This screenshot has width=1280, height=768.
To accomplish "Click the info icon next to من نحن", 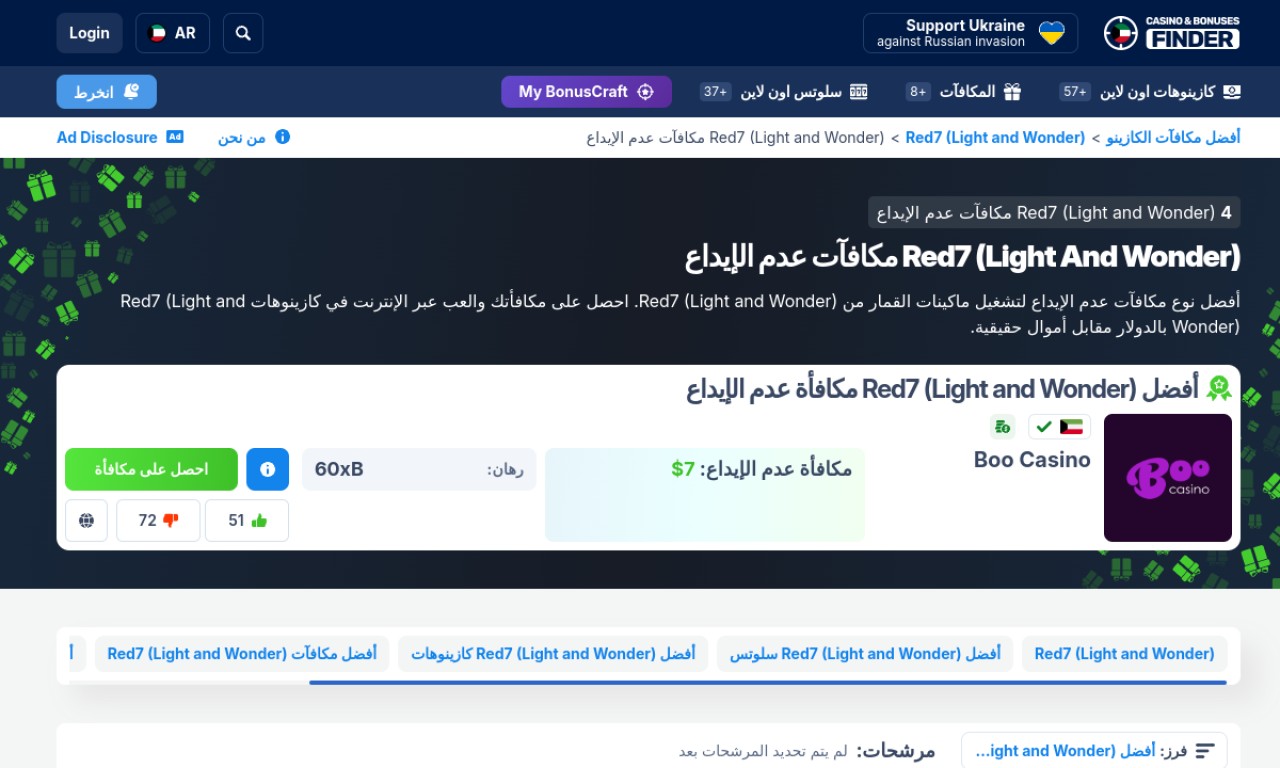I will coord(282,137).
